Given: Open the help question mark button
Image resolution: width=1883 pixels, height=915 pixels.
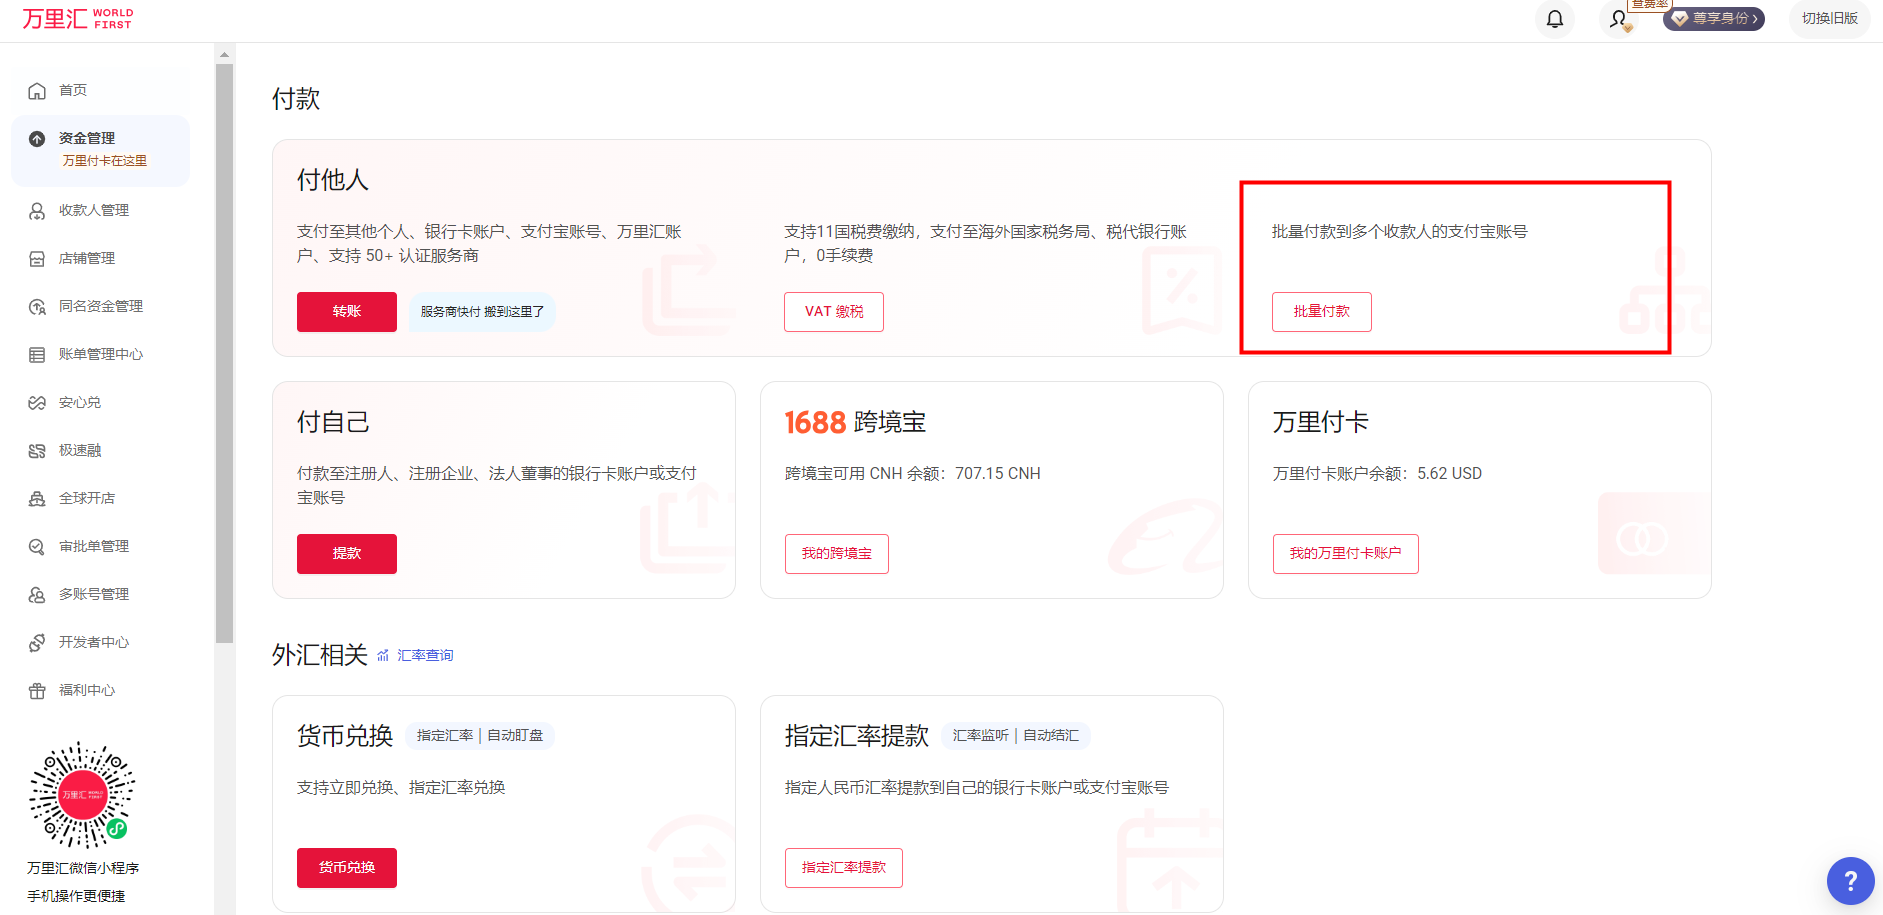Looking at the screenshot, I should coord(1850,881).
